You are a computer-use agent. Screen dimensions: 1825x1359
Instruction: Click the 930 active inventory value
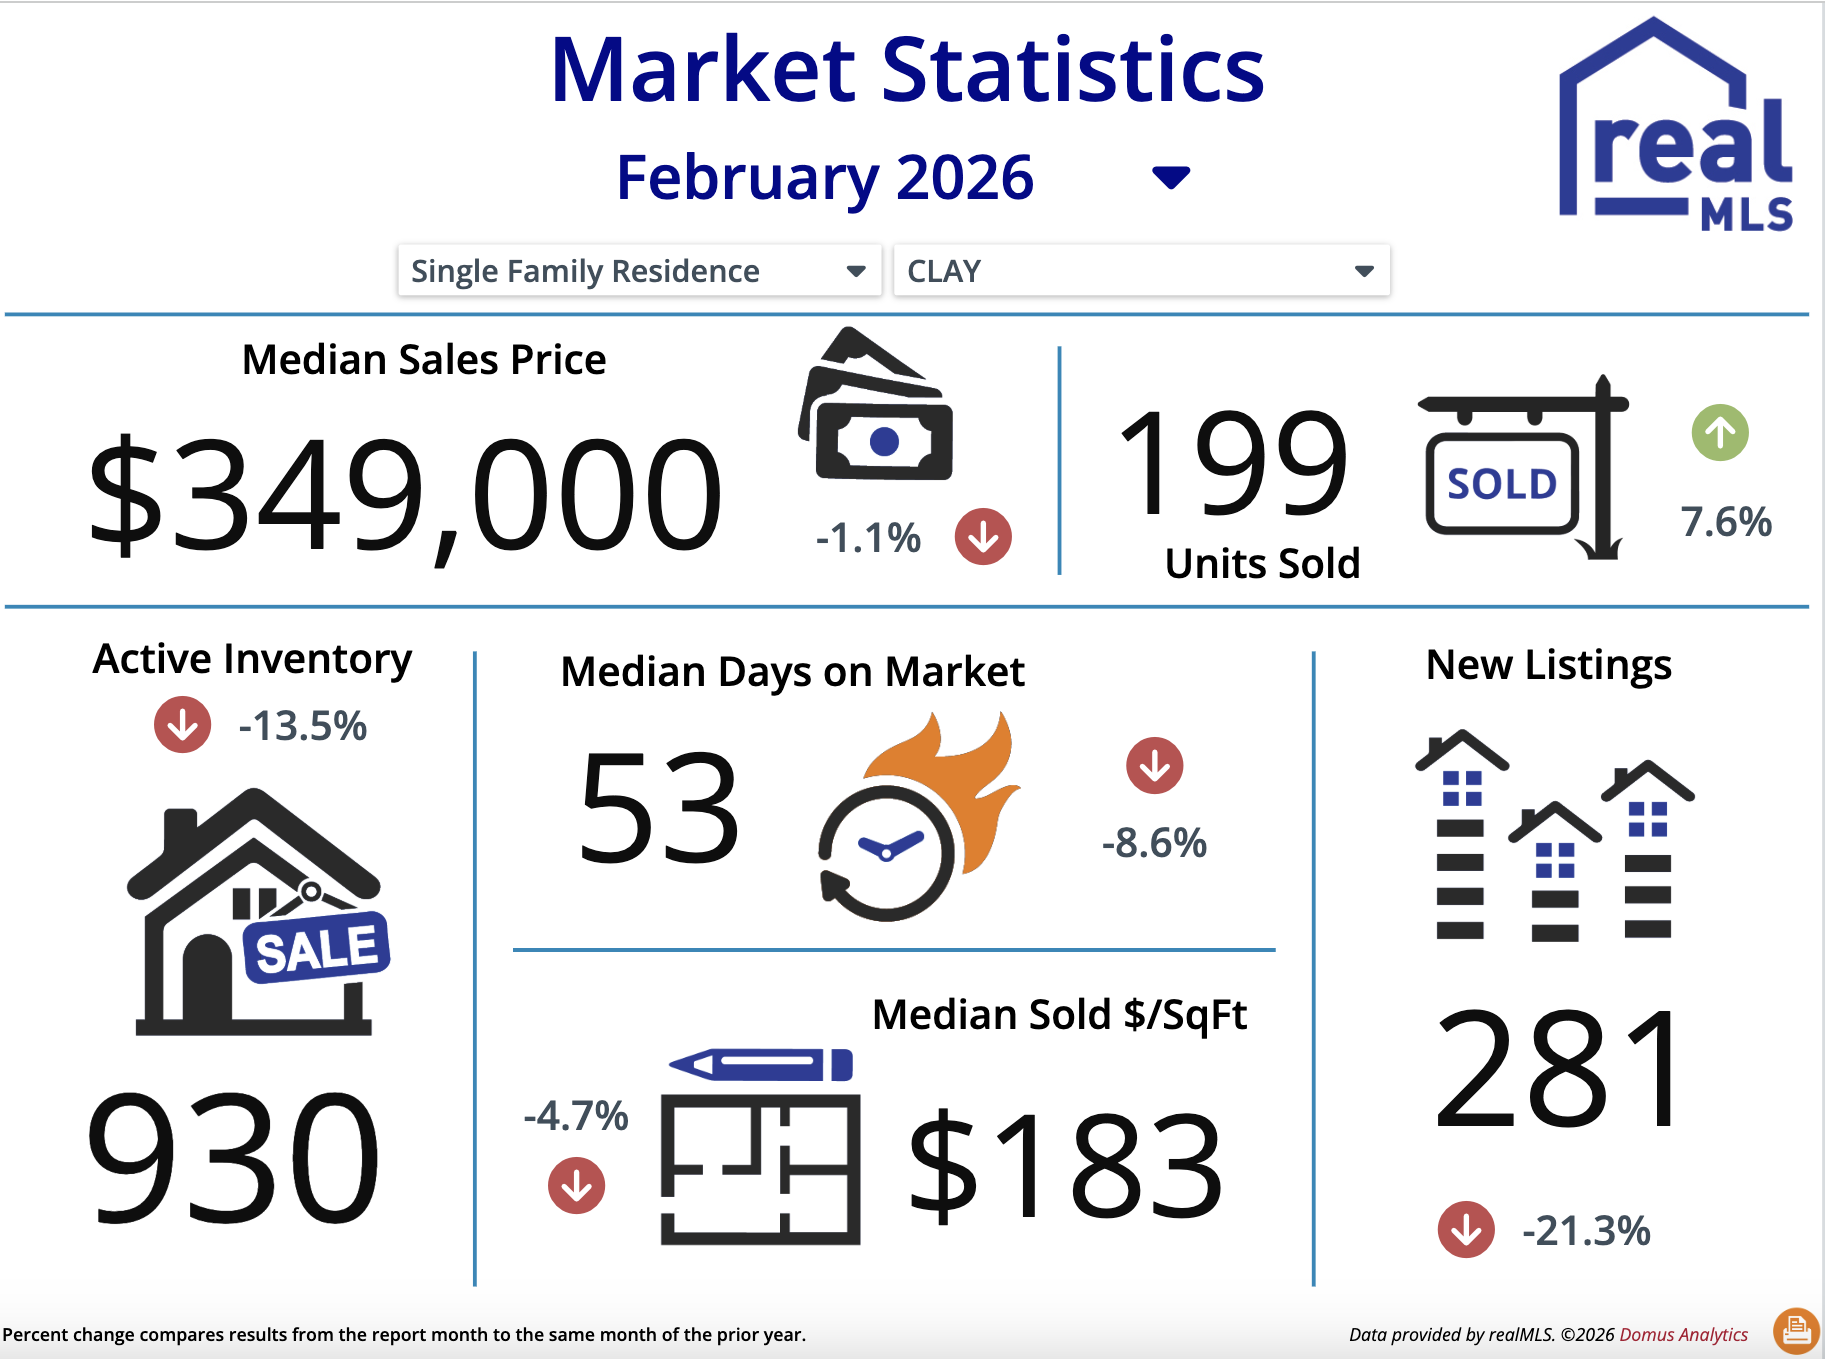pyautogui.click(x=233, y=1158)
